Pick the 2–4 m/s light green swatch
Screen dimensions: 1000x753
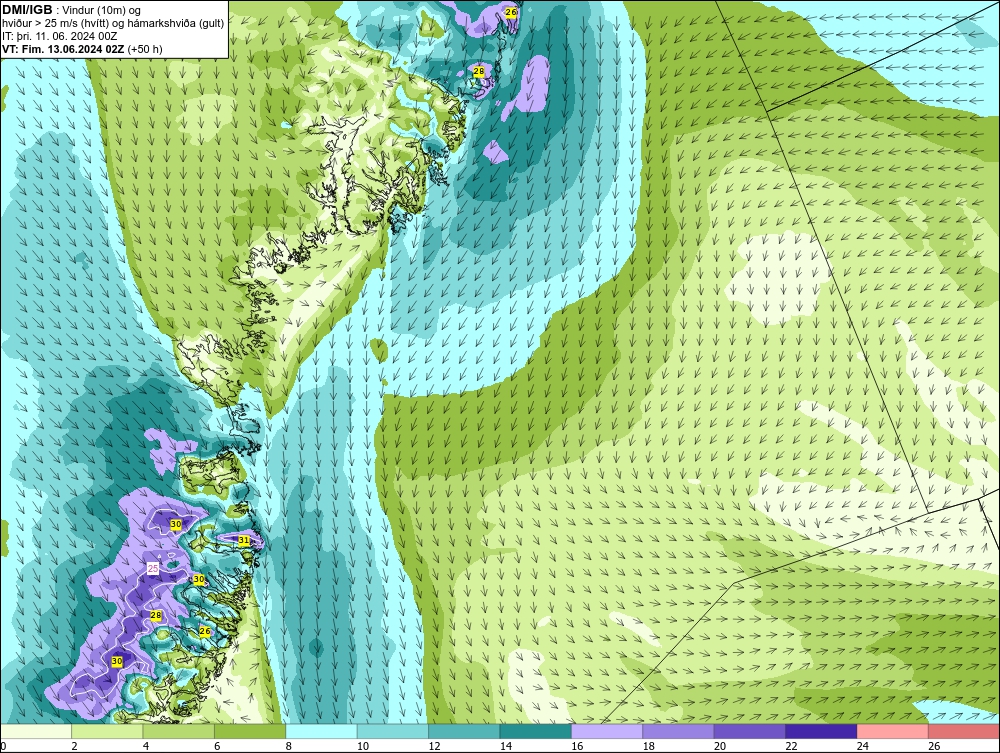pos(107,731)
